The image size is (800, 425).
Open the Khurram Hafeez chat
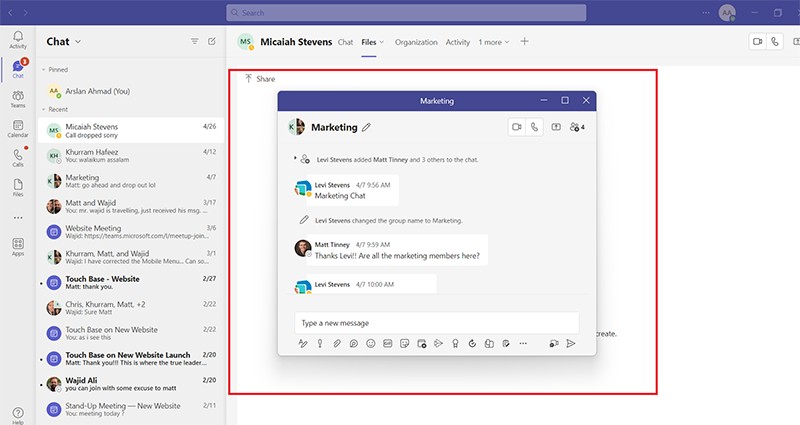click(x=131, y=156)
